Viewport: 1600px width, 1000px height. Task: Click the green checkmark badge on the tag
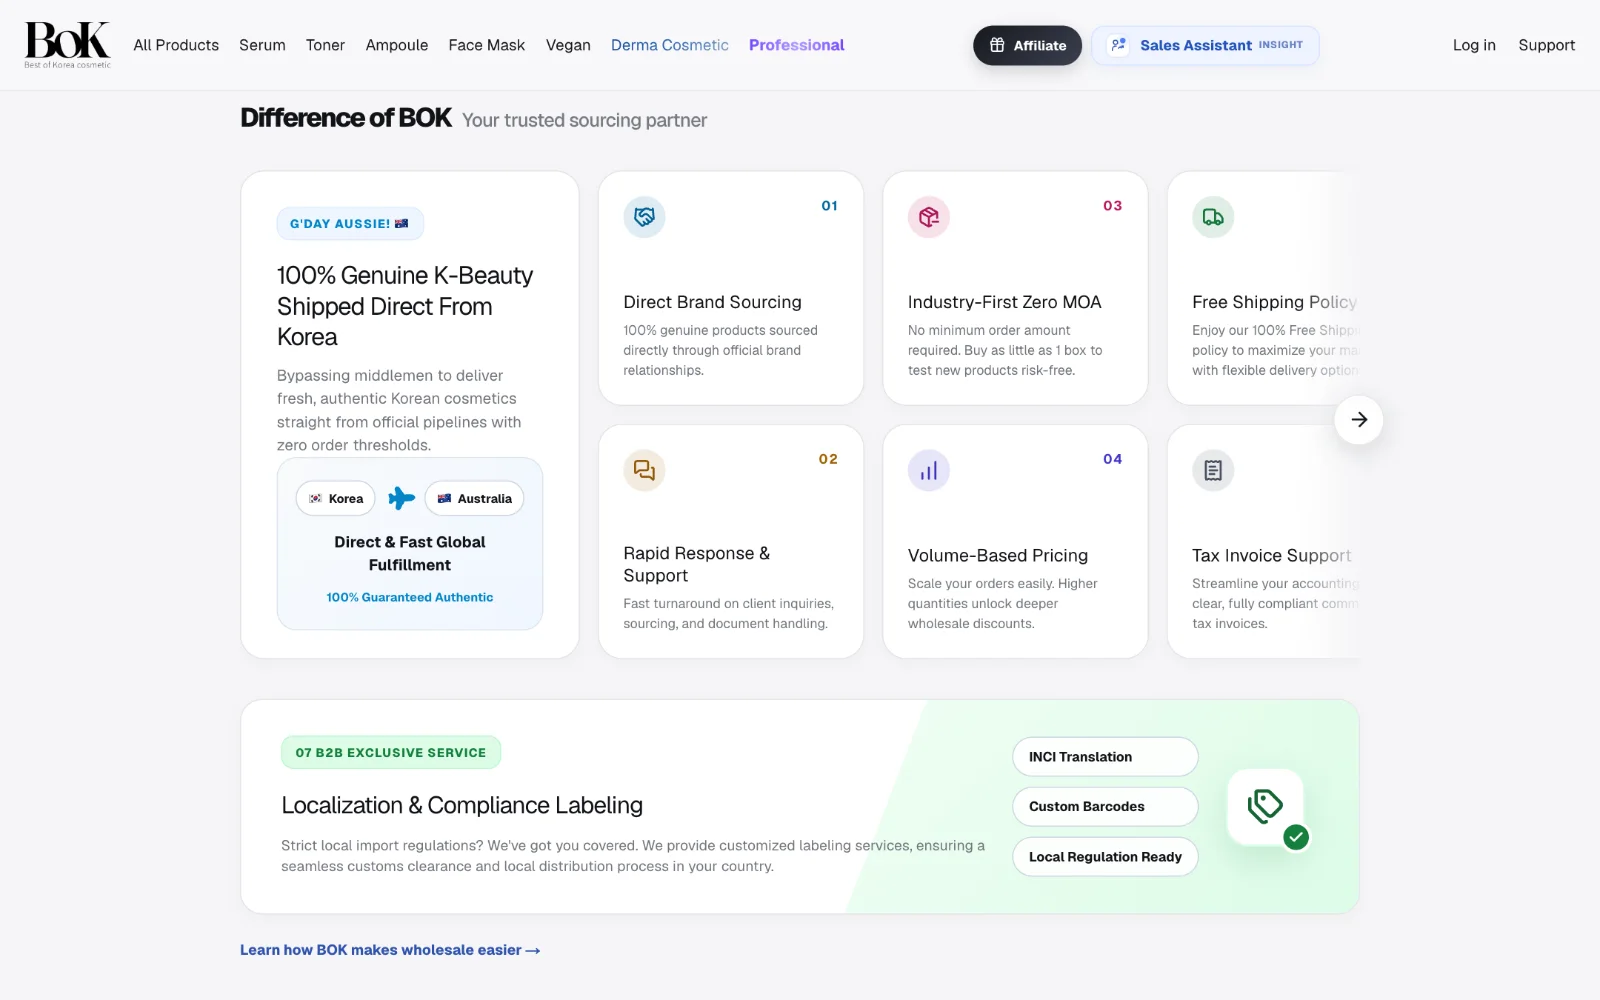coord(1296,837)
